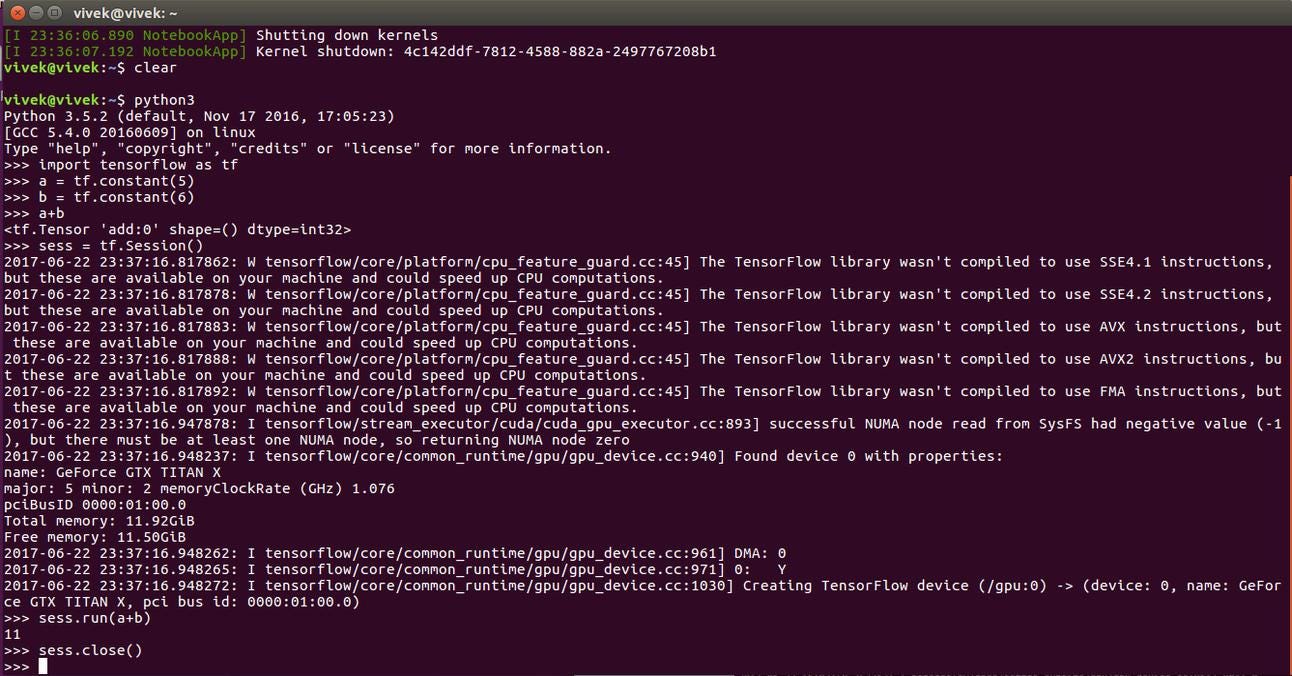Viewport: 1292px width, 676px height.
Task: Click the 'b = tf.constant(6)' line
Action: coord(99,197)
